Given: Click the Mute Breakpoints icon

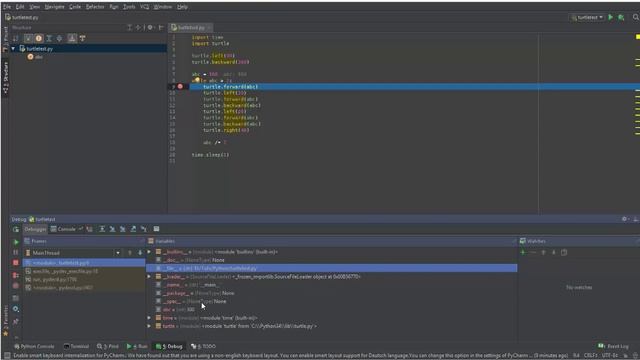Looking at the screenshot, I should 16,286.
